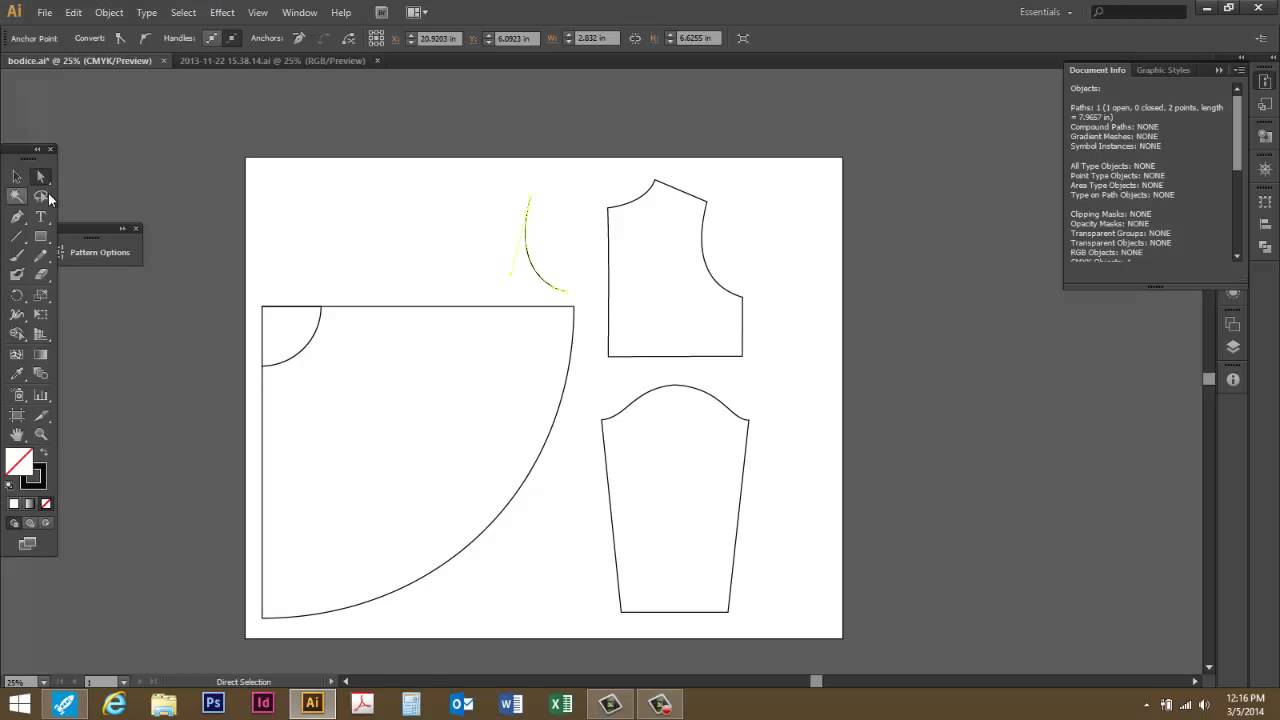Select the Pen tool
This screenshot has height=720, width=1280.
17,217
